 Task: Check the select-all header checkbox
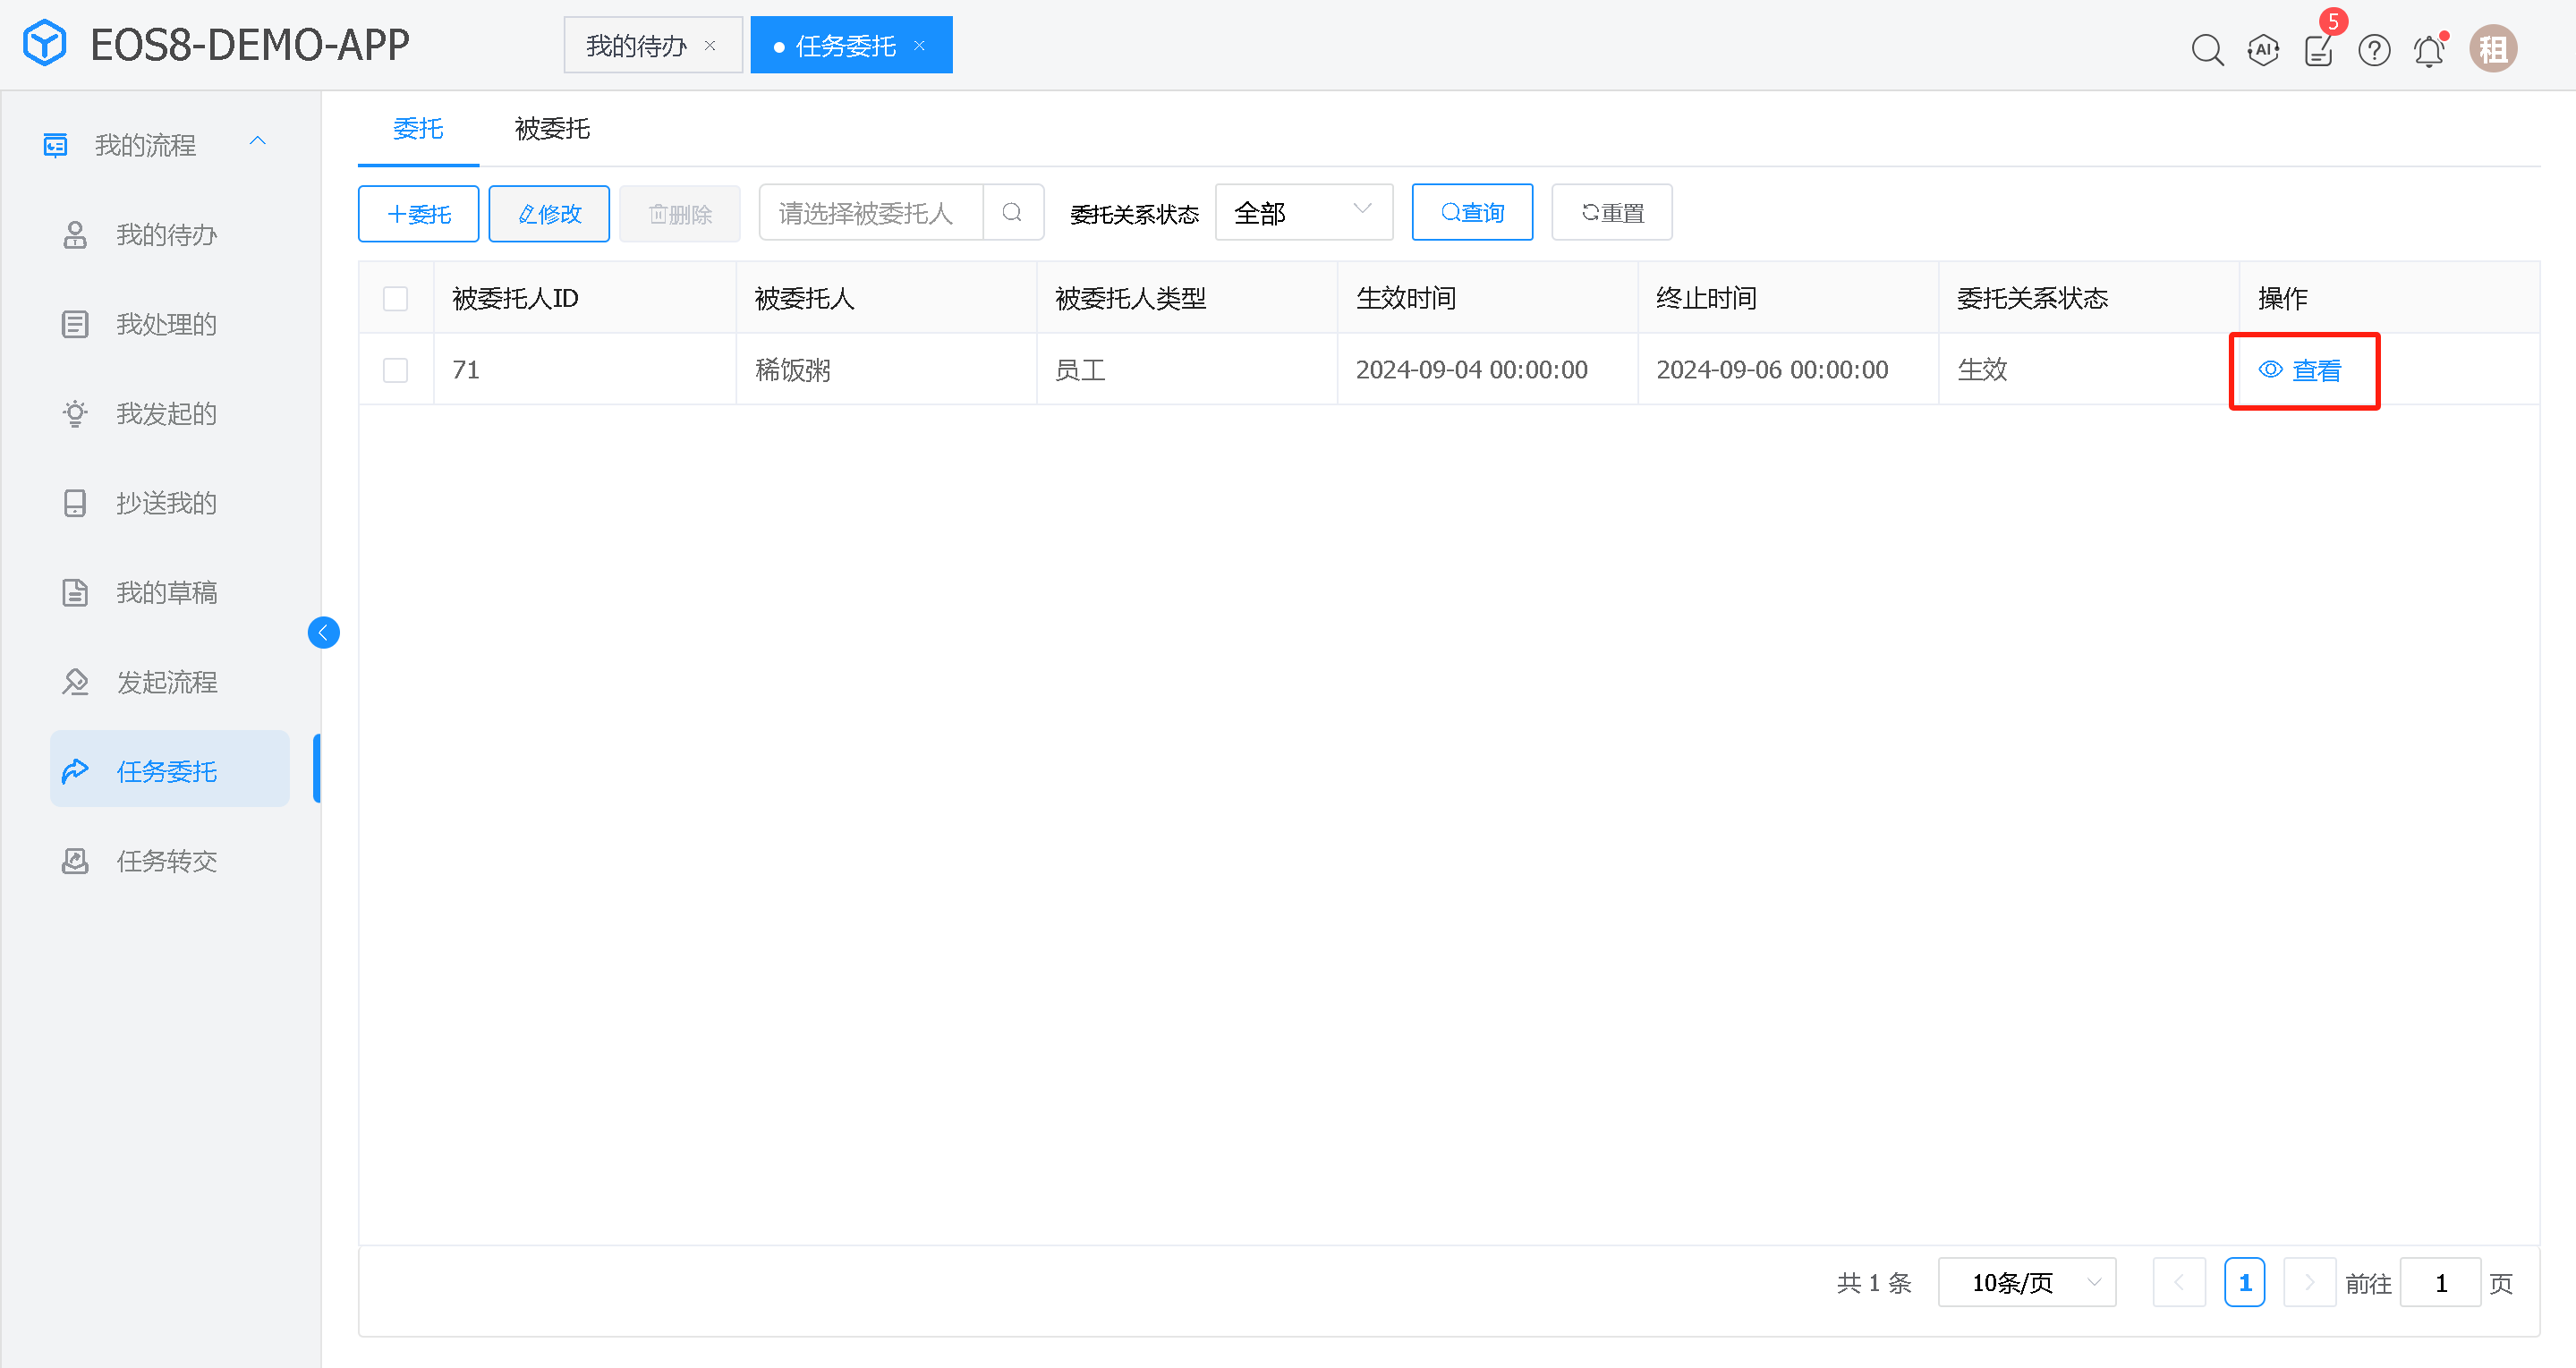(395, 298)
